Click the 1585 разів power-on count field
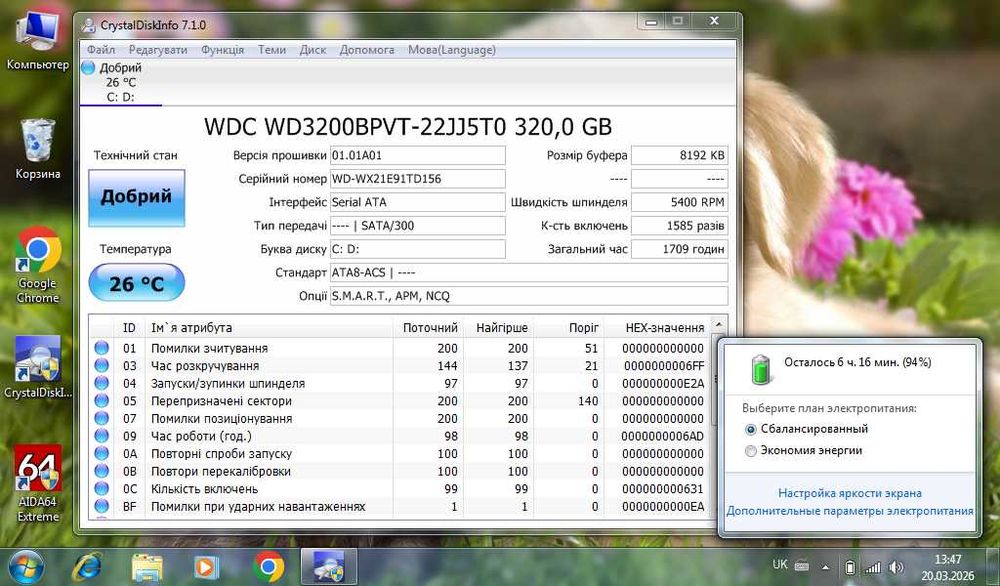Viewport: 1000px width, 586px height. pos(679,226)
